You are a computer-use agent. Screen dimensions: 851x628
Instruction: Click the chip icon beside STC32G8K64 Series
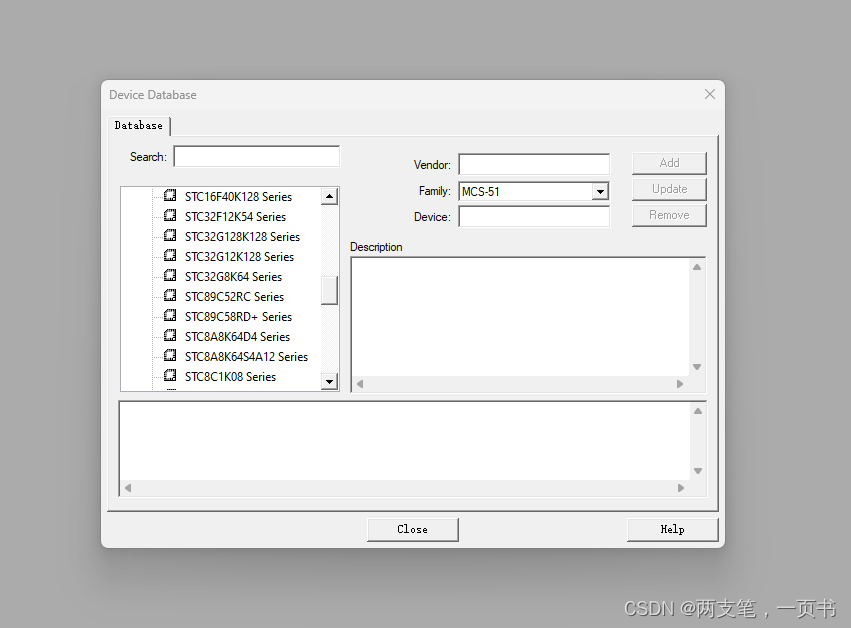(x=170, y=276)
